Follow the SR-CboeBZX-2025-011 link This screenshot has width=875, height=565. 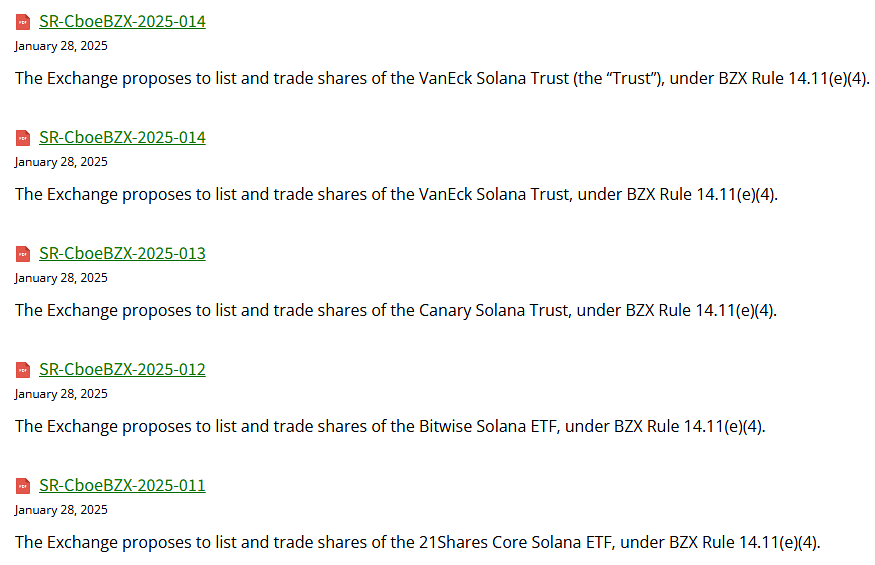pyautogui.click(x=122, y=486)
